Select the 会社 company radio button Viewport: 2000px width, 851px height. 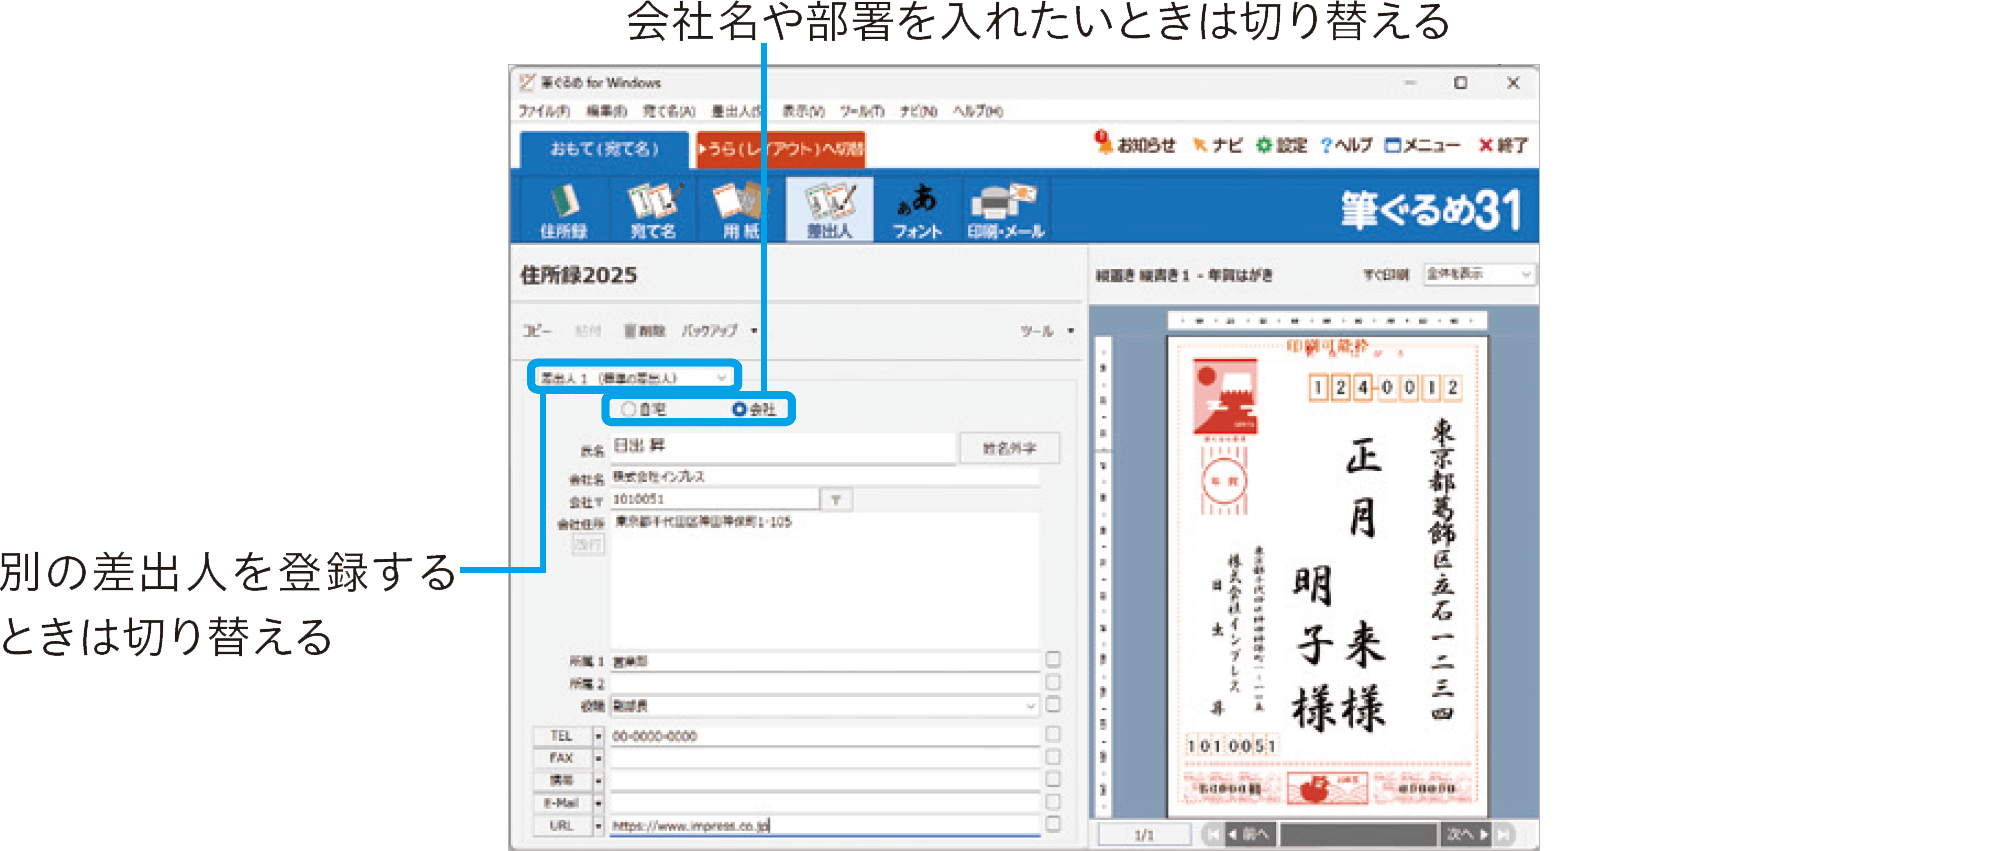(739, 409)
